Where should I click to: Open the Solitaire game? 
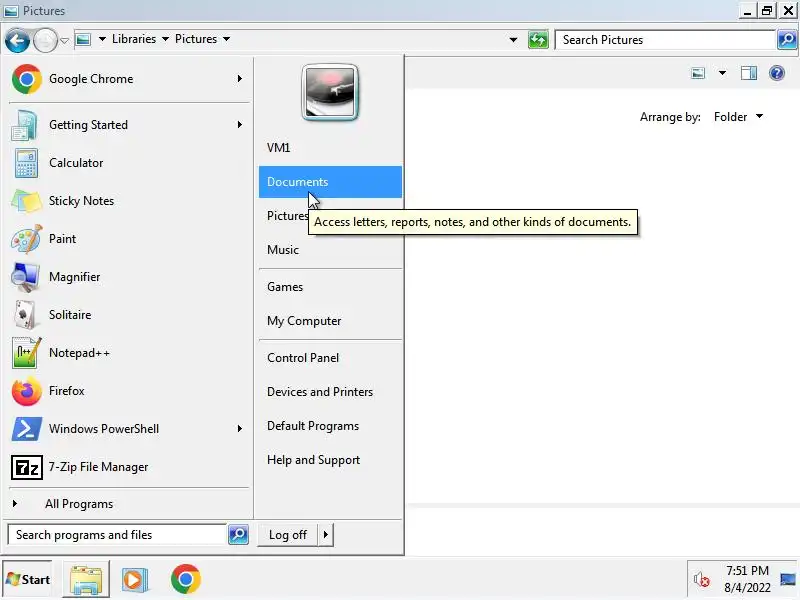point(128,315)
